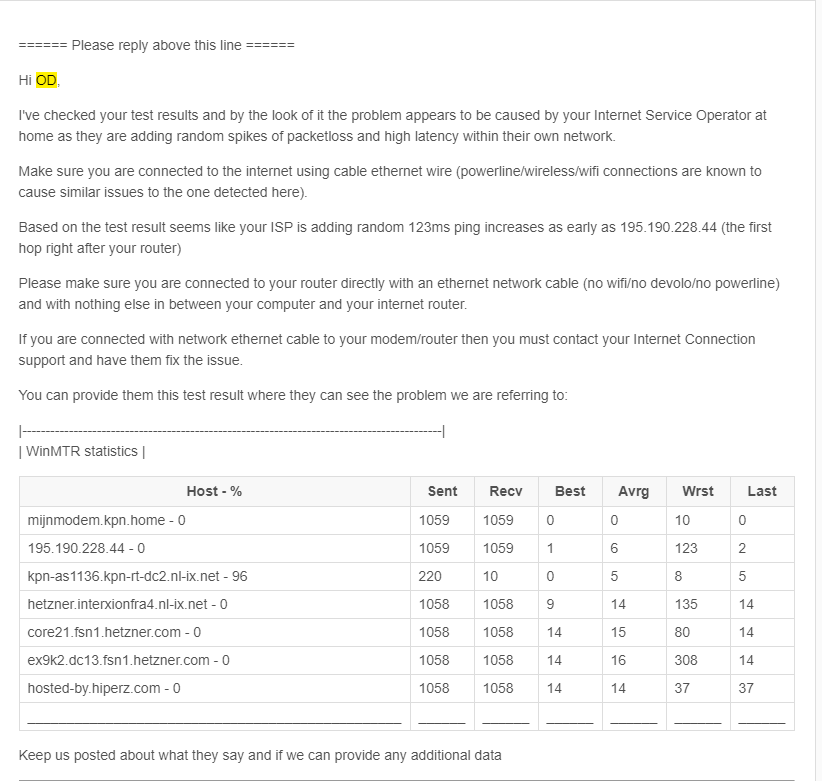
Task: Click the kpn-as1136.kpn-rt-dc2.nl-ix.net row
Action: click(407, 577)
